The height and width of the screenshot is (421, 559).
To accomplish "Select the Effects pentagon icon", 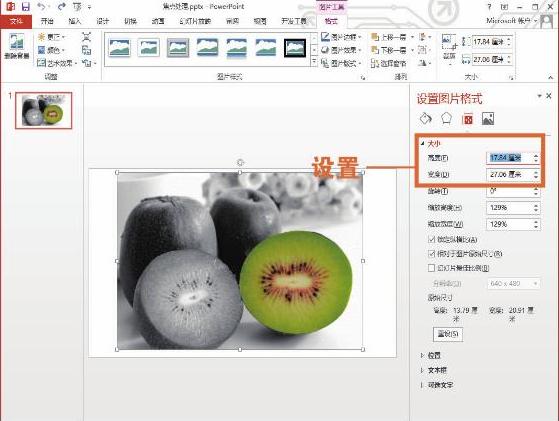I will click(446, 118).
